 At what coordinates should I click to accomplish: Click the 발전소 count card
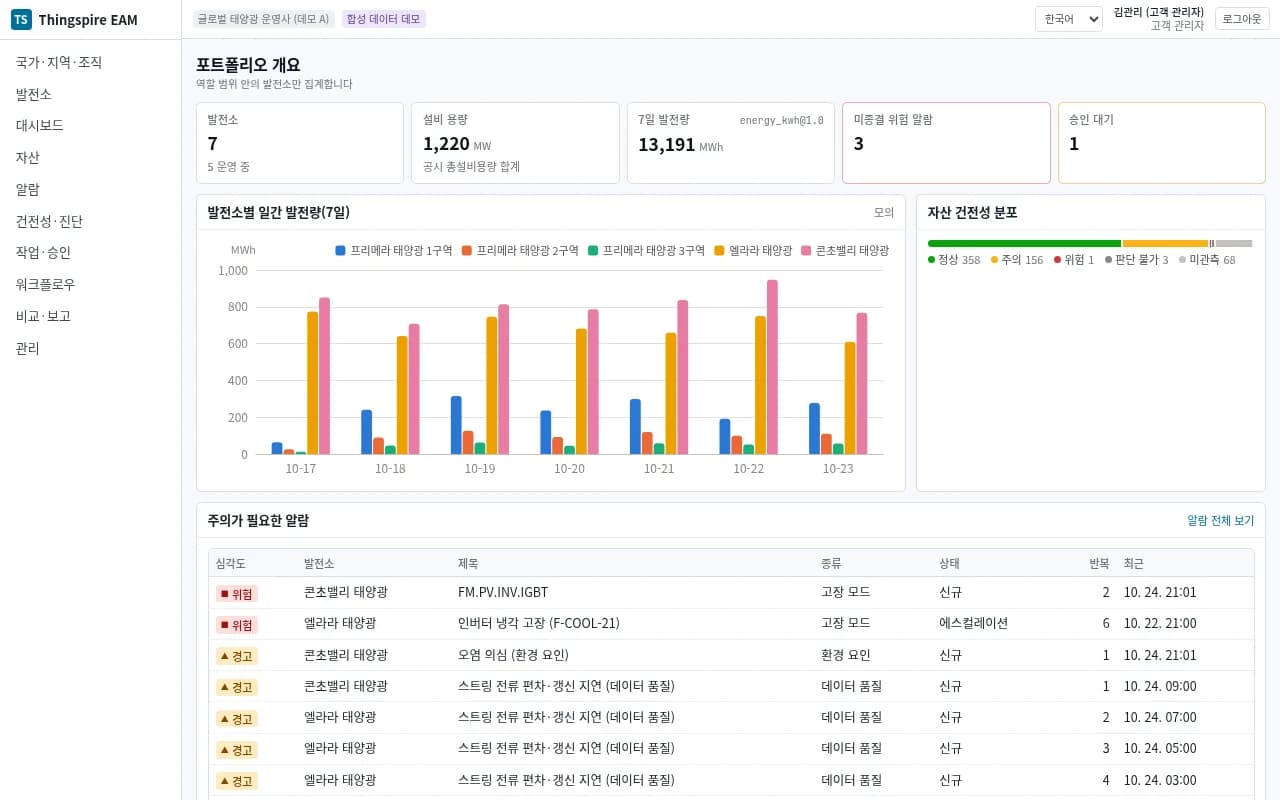300,143
